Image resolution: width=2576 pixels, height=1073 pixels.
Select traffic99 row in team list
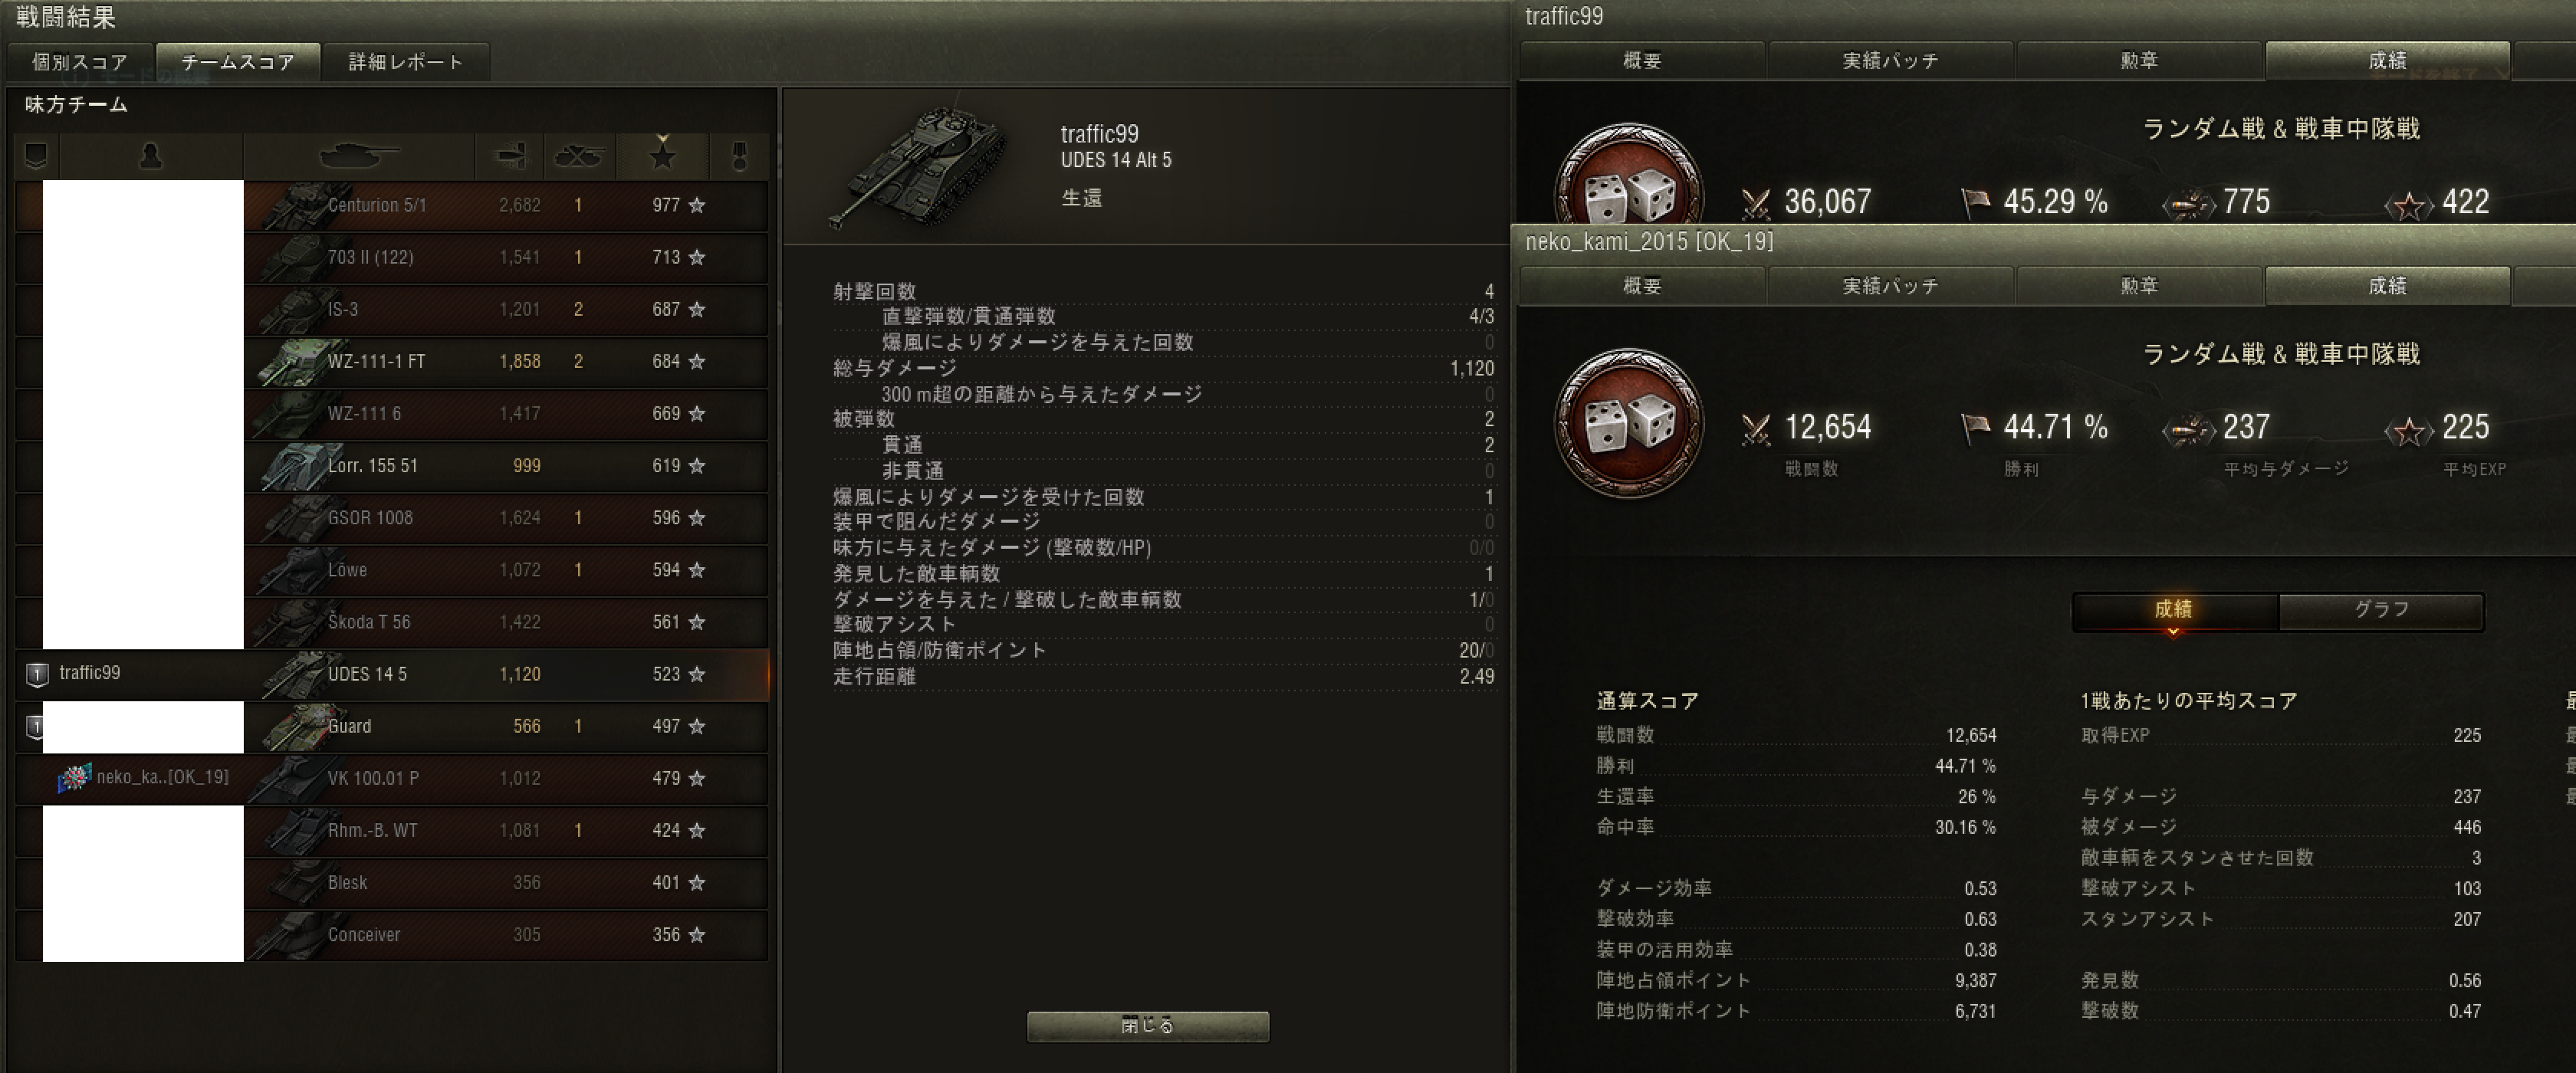pyautogui.click(x=392, y=674)
